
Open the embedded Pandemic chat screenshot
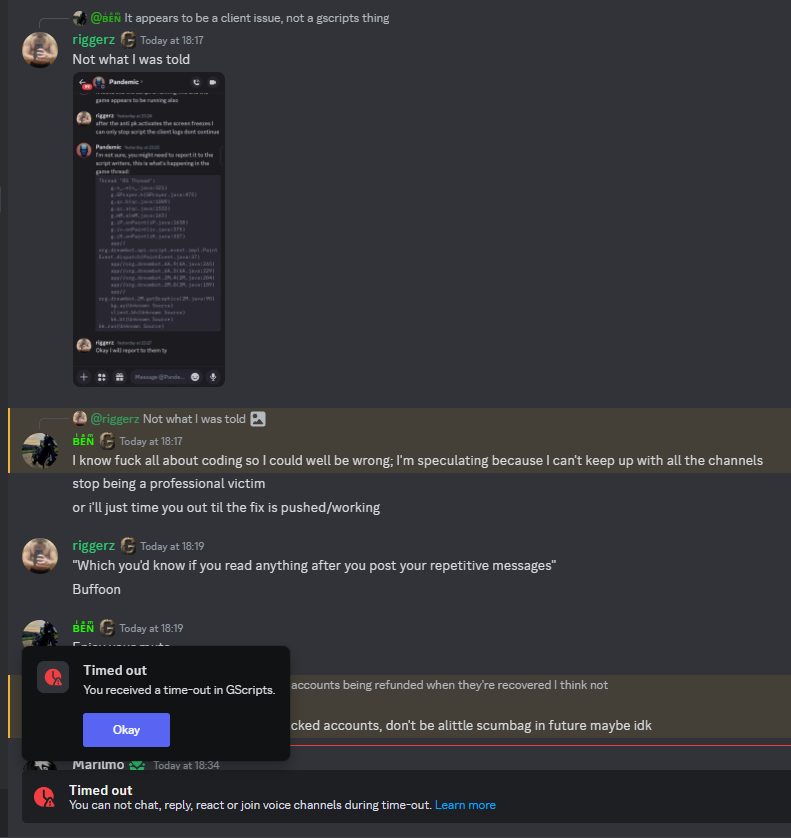(149, 229)
